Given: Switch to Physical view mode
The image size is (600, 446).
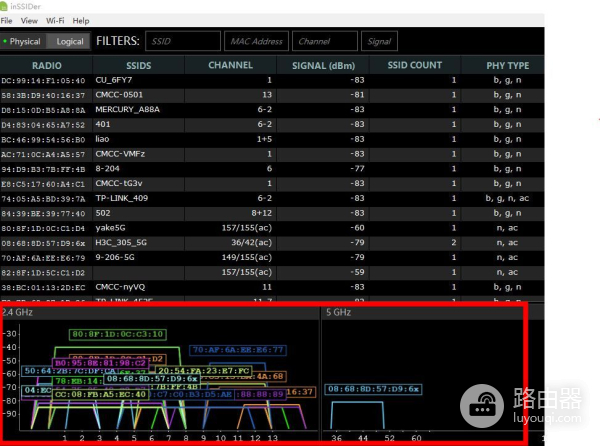Looking at the screenshot, I should tap(22, 41).
